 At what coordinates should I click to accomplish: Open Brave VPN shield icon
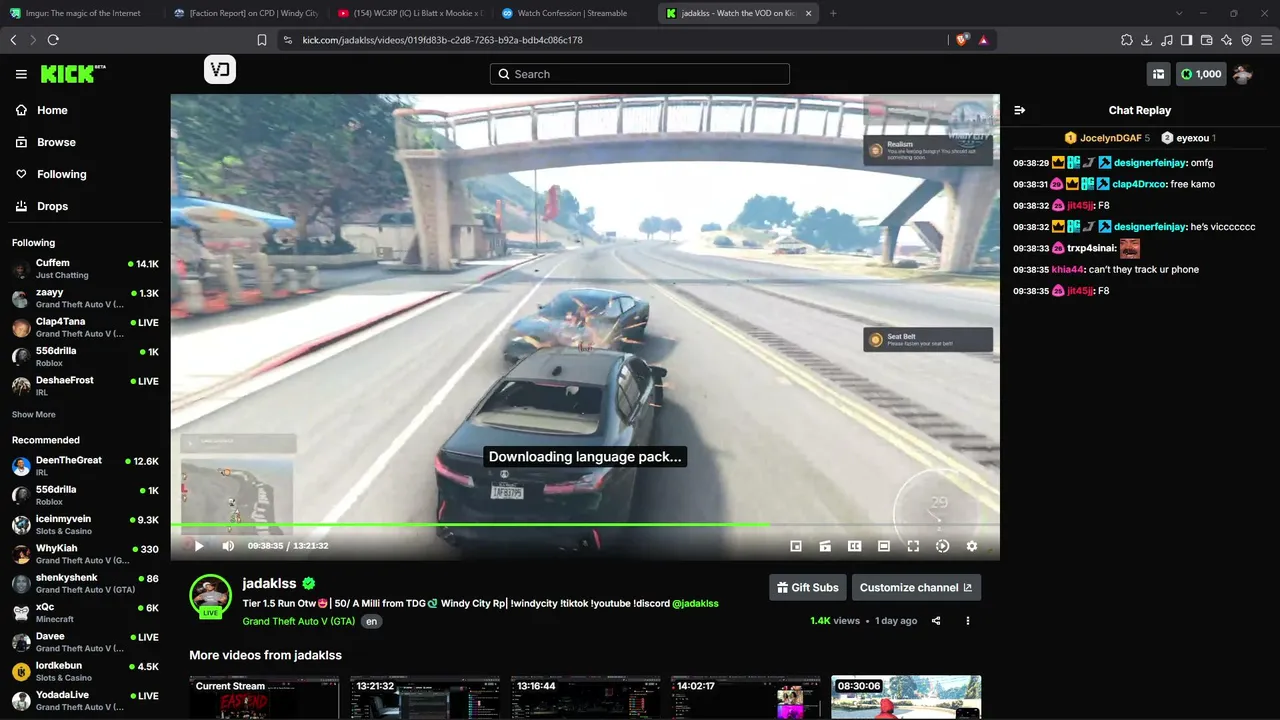coord(1246,40)
